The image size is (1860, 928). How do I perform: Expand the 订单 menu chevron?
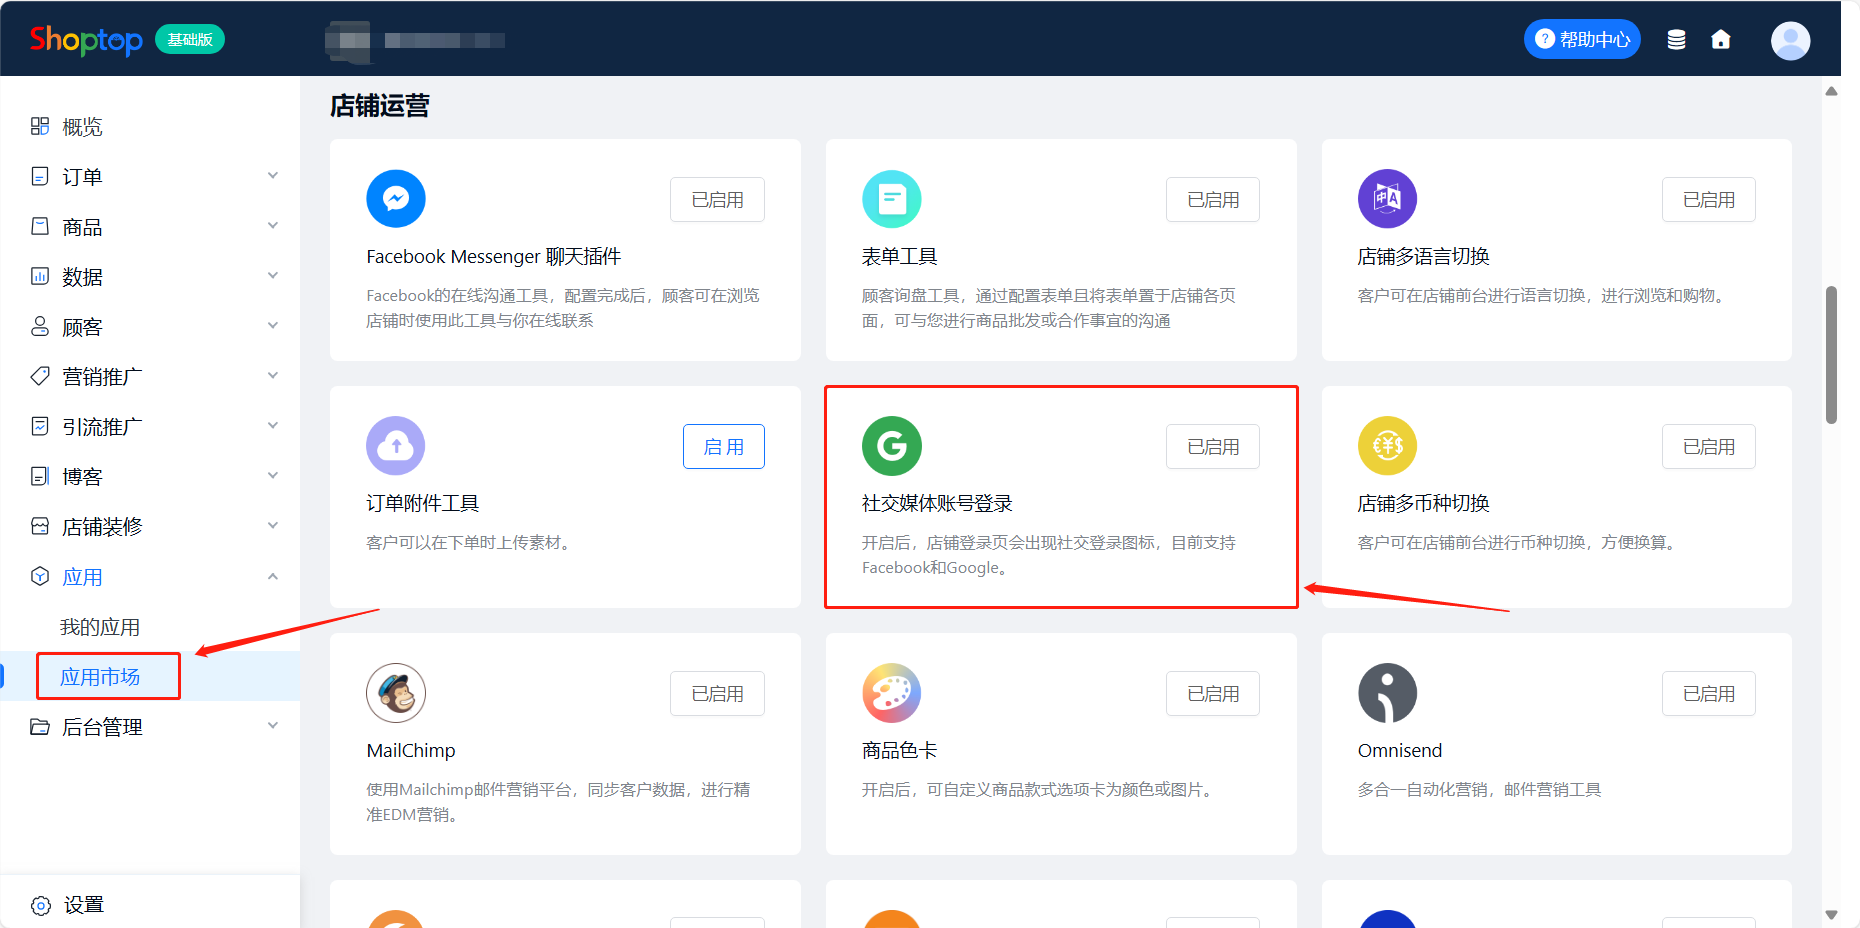273,176
